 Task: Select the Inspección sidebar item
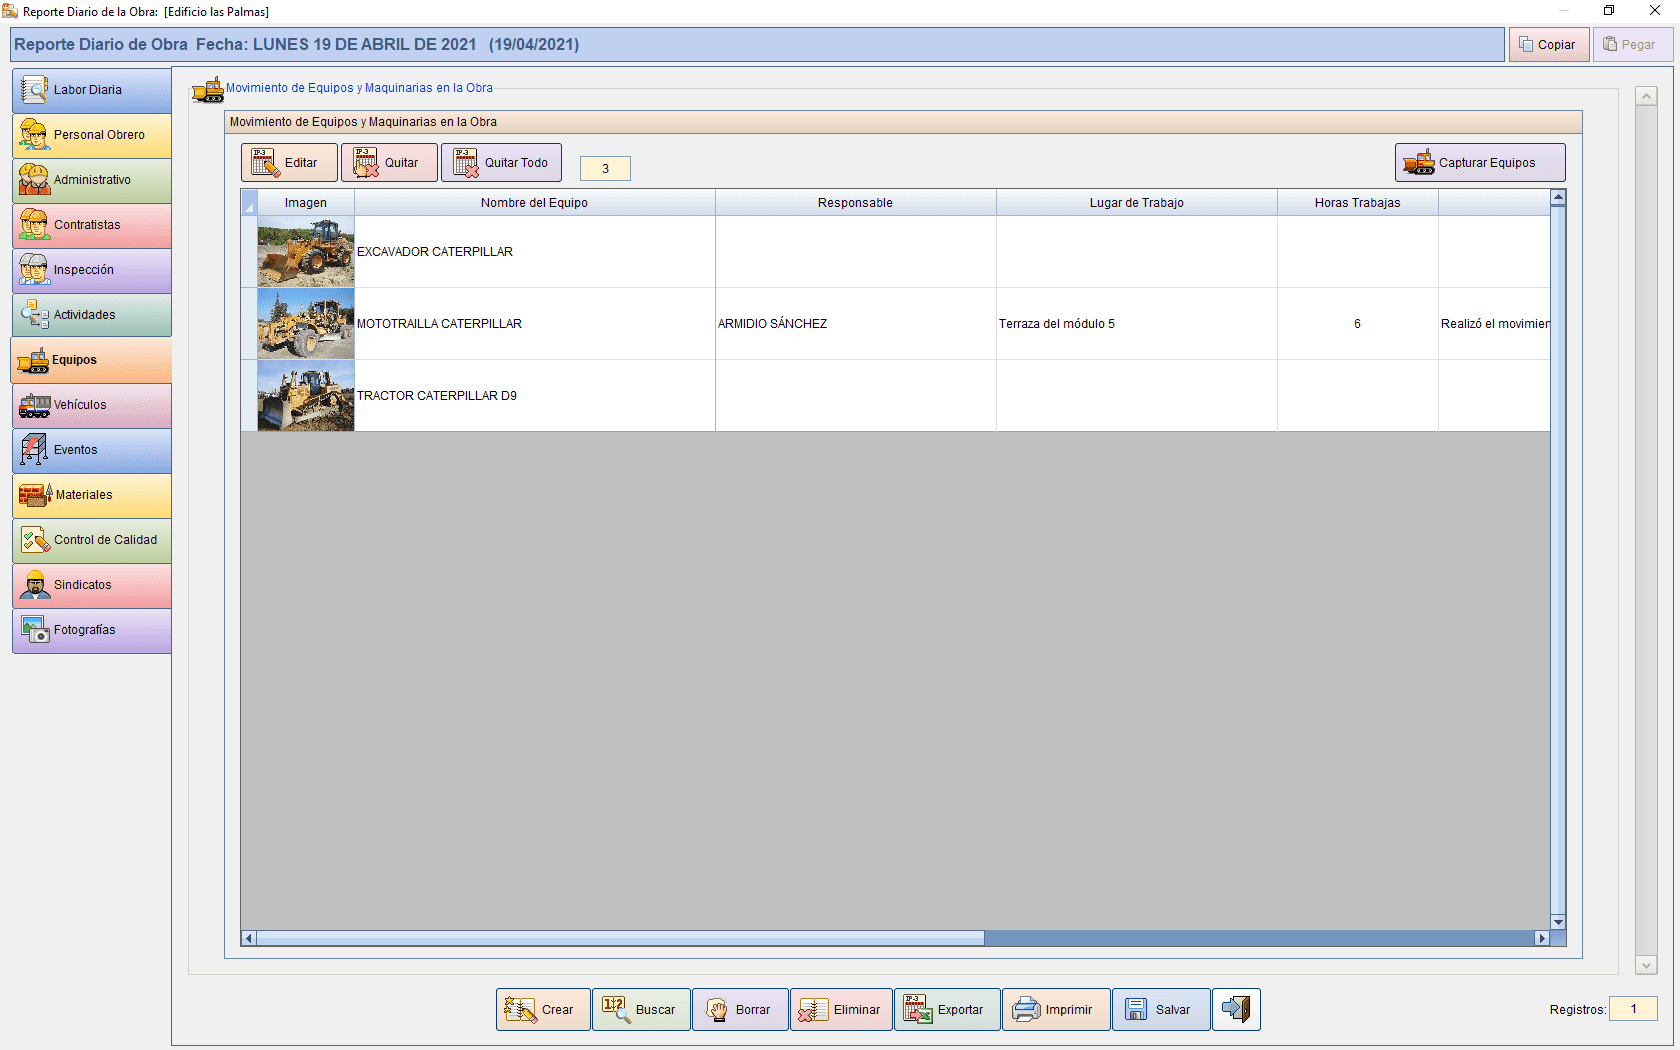click(x=91, y=270)
